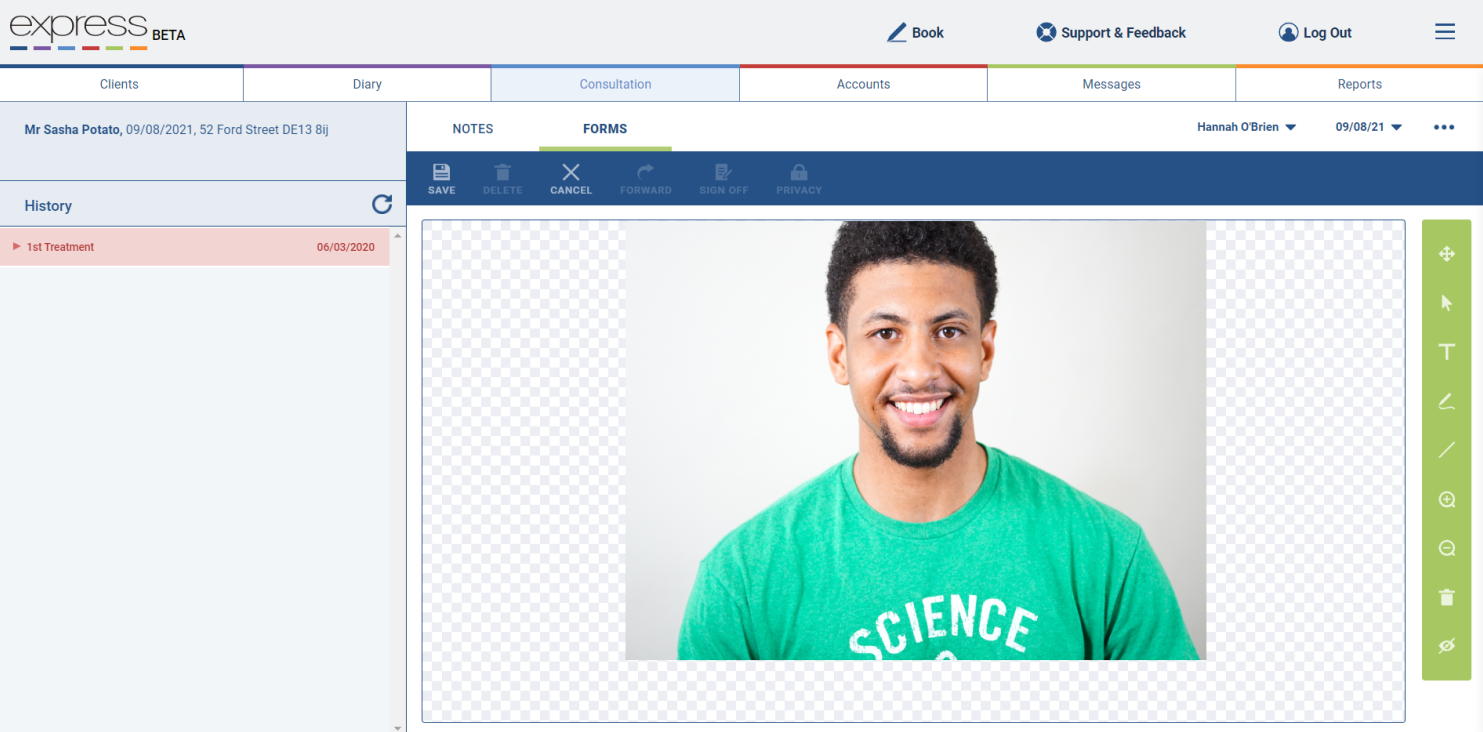The height and width of the screenshot is (732, 1483).
Task: Choose the pointer selection tool
Action: click(x=1446, y=303)
